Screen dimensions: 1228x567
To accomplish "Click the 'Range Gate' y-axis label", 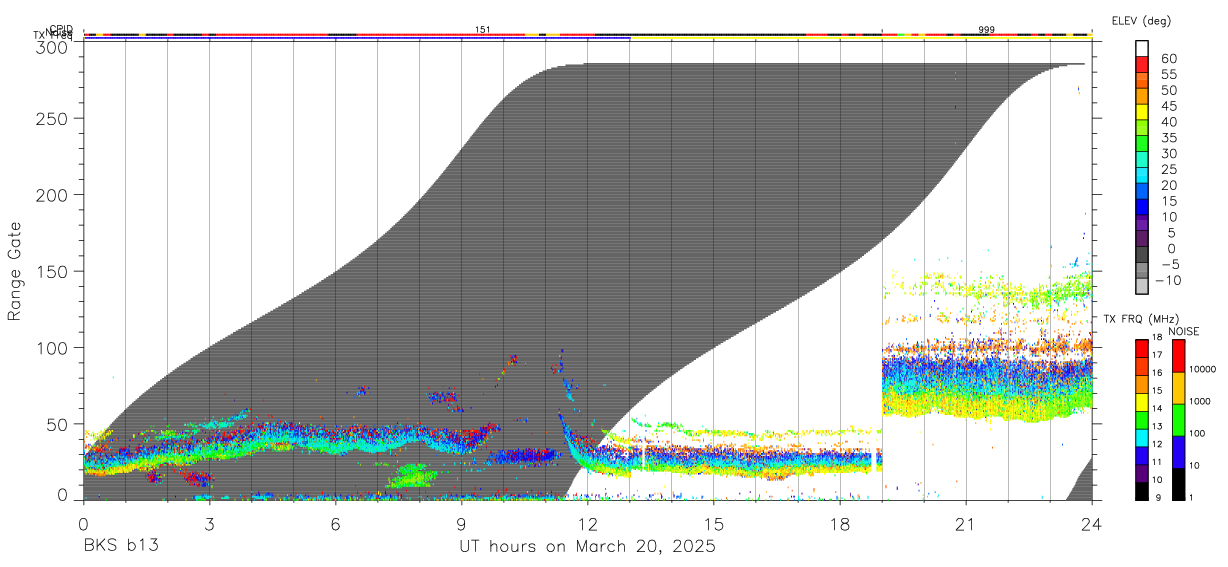I will click(15, 272).
